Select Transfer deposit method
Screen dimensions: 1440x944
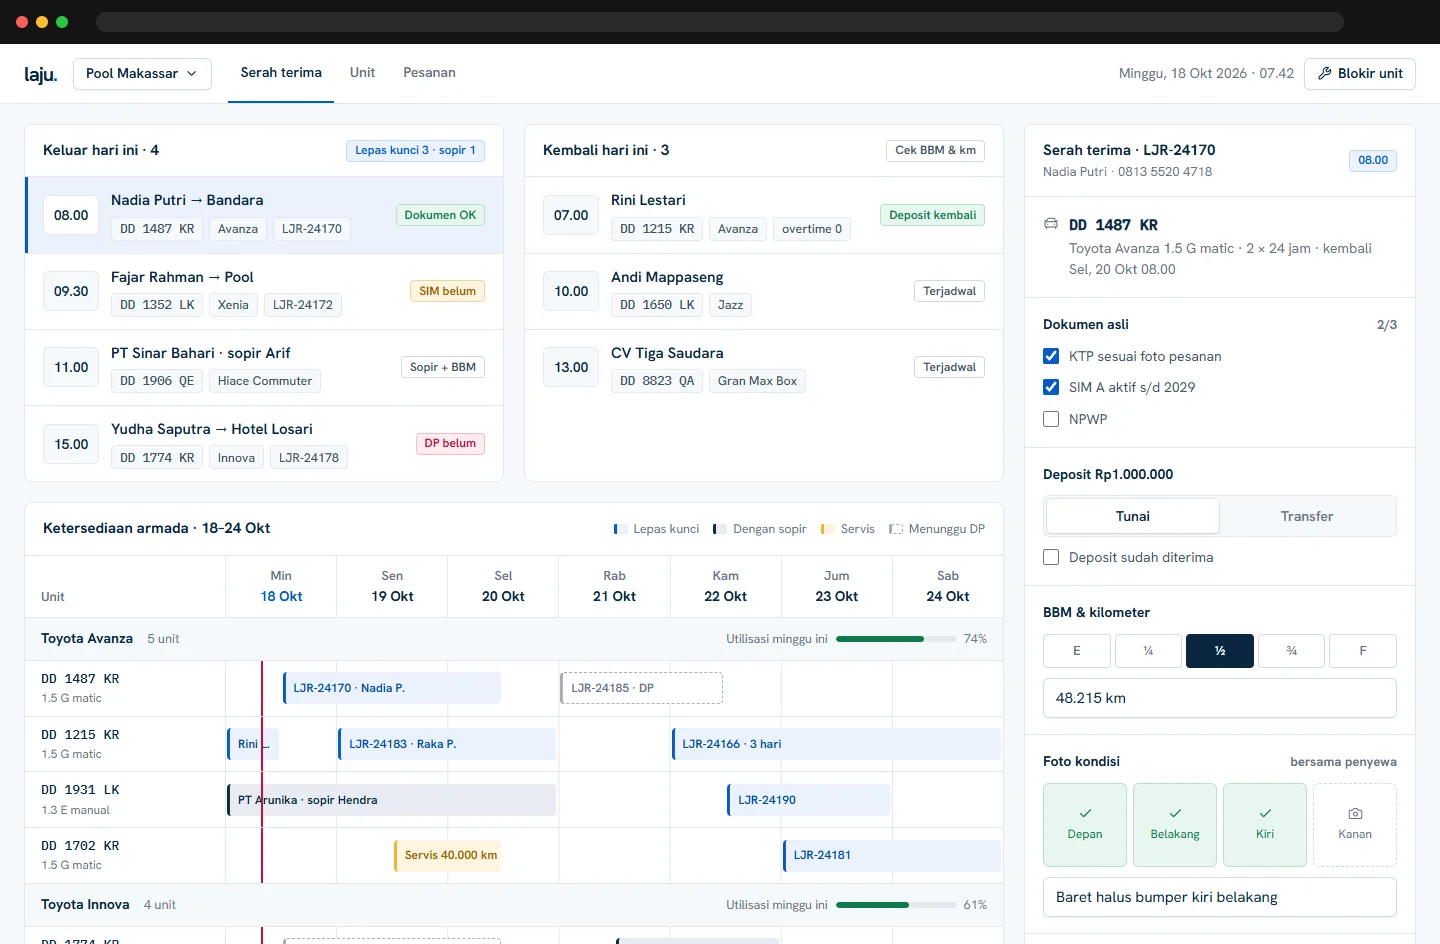coord(1307,516)
